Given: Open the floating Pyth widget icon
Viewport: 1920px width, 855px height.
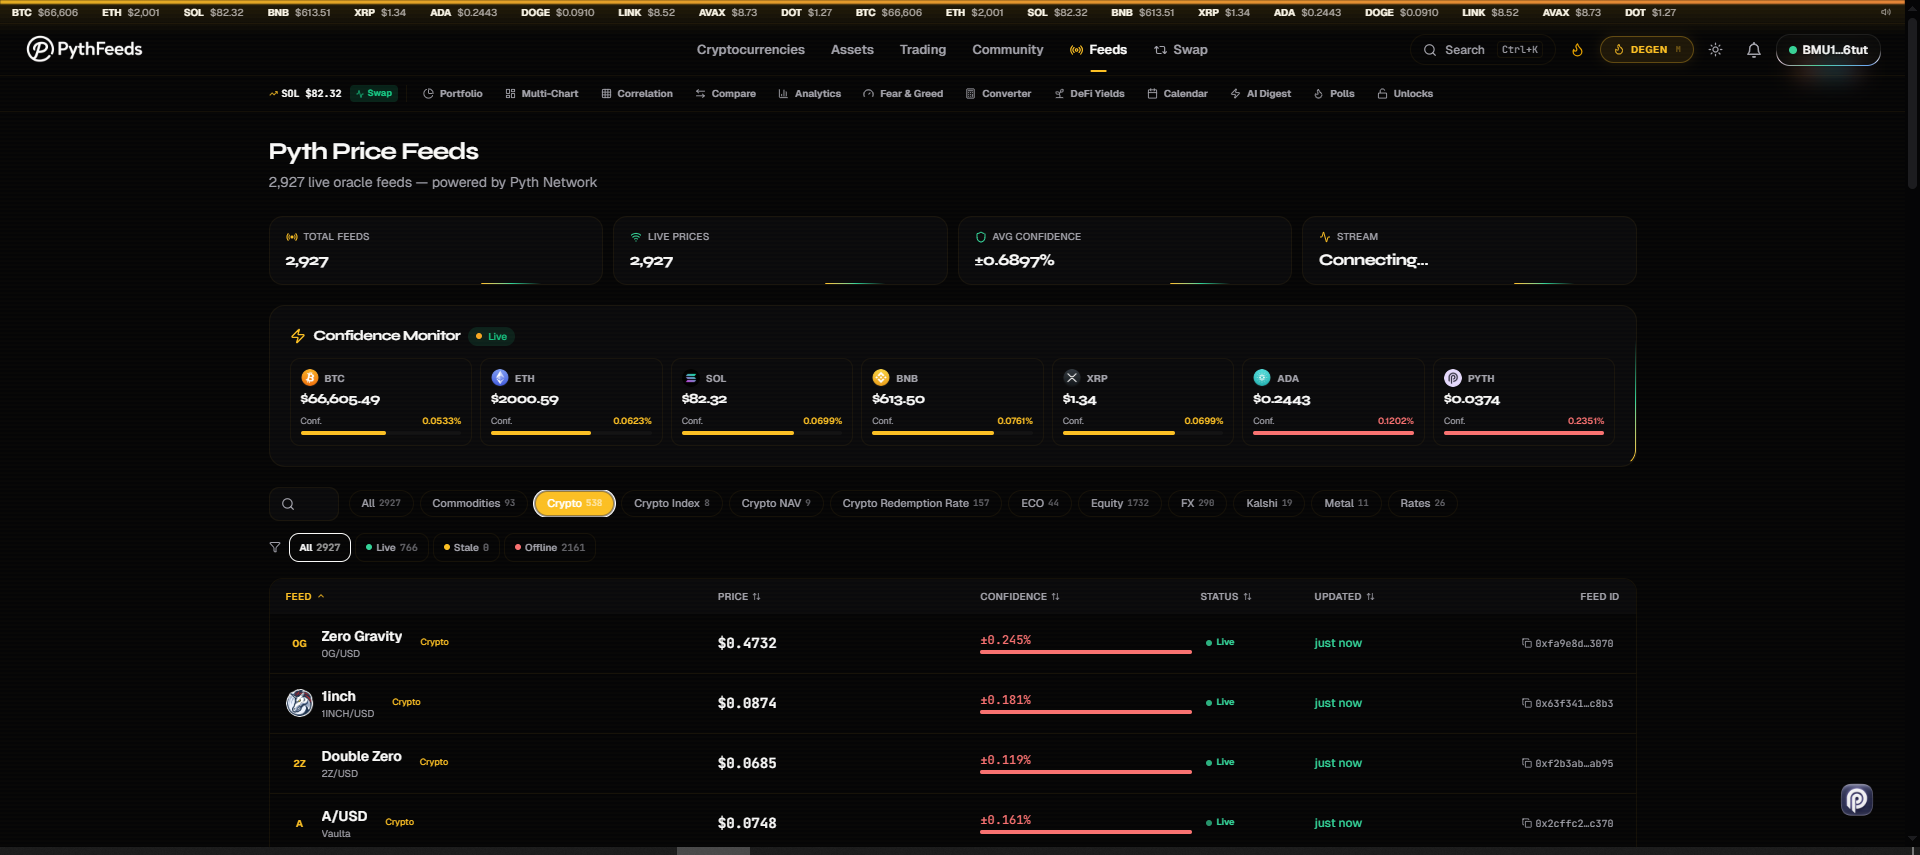Looking at the screenshot, I should 1856,799.
